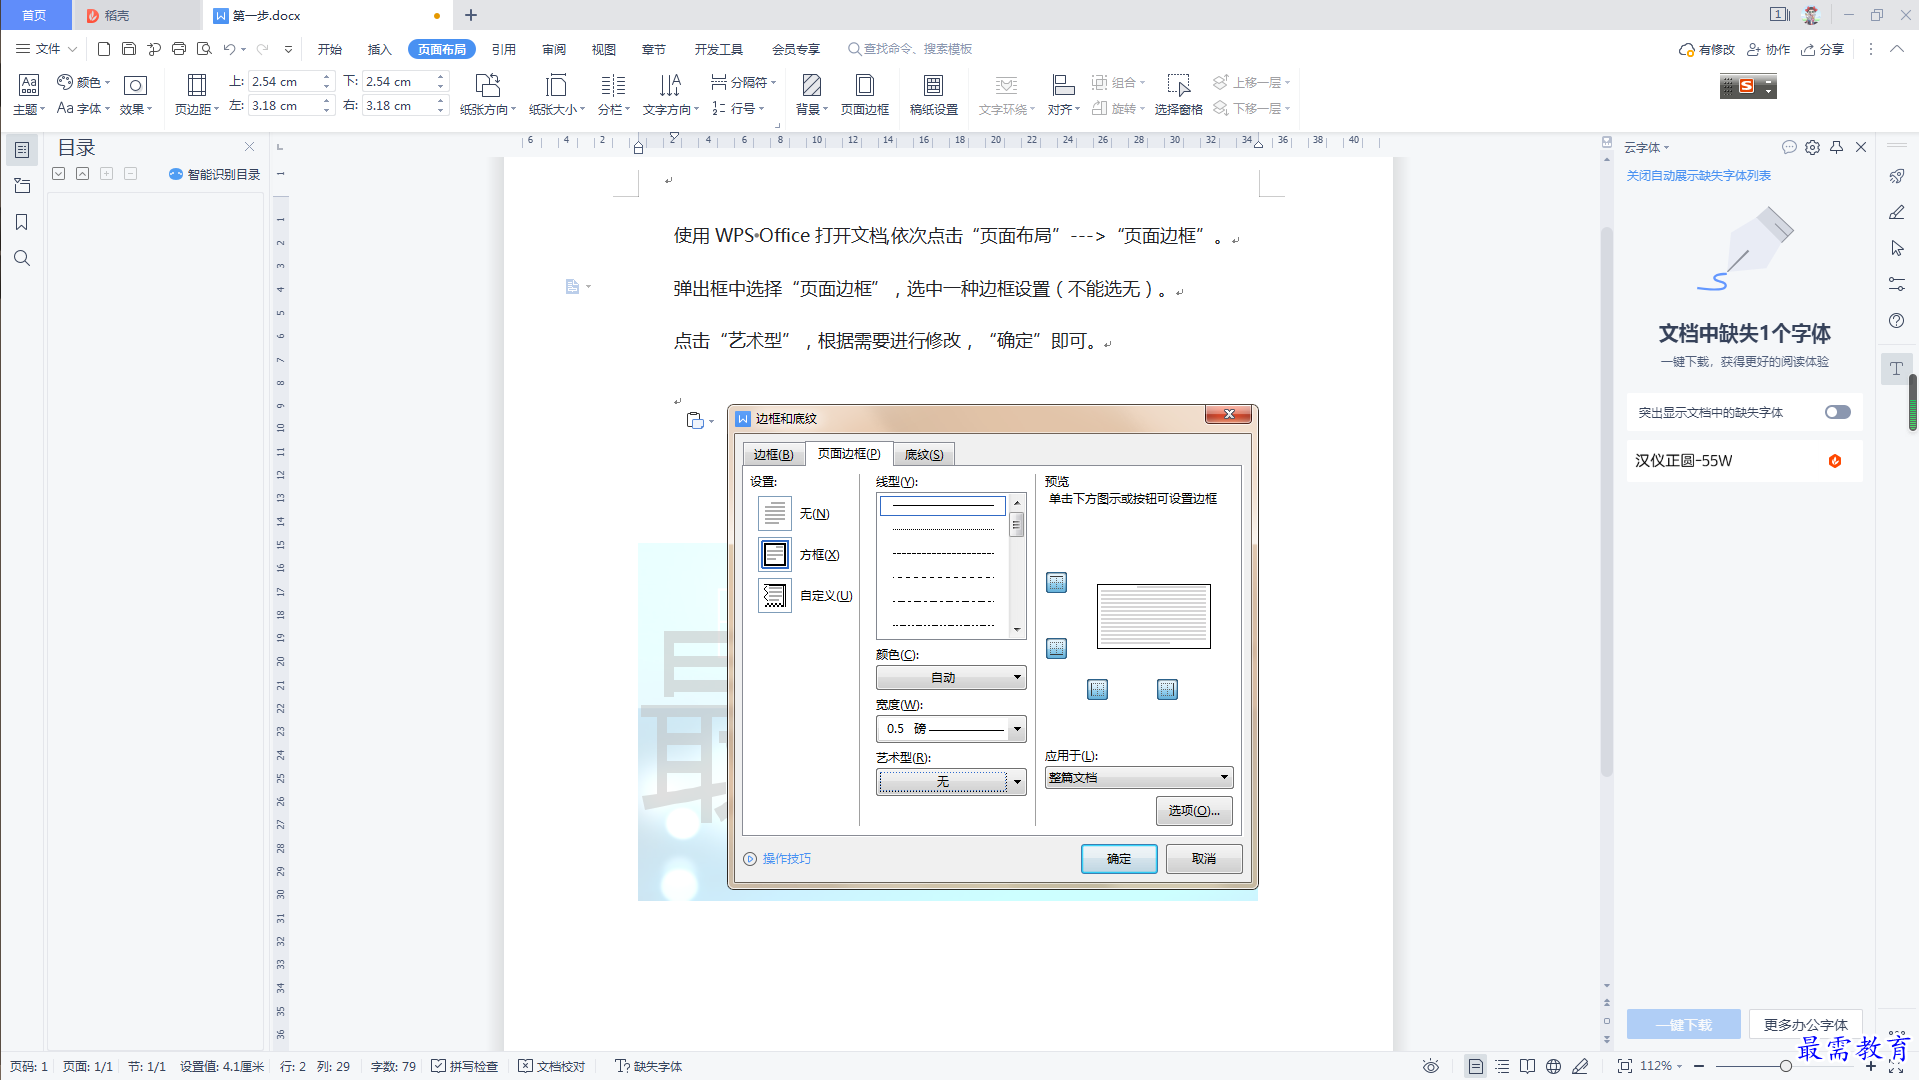The width and height of the screenshot is (1919, 1080).
Task: Click the zoom in plus button
Action: tap(1871, 1066)
